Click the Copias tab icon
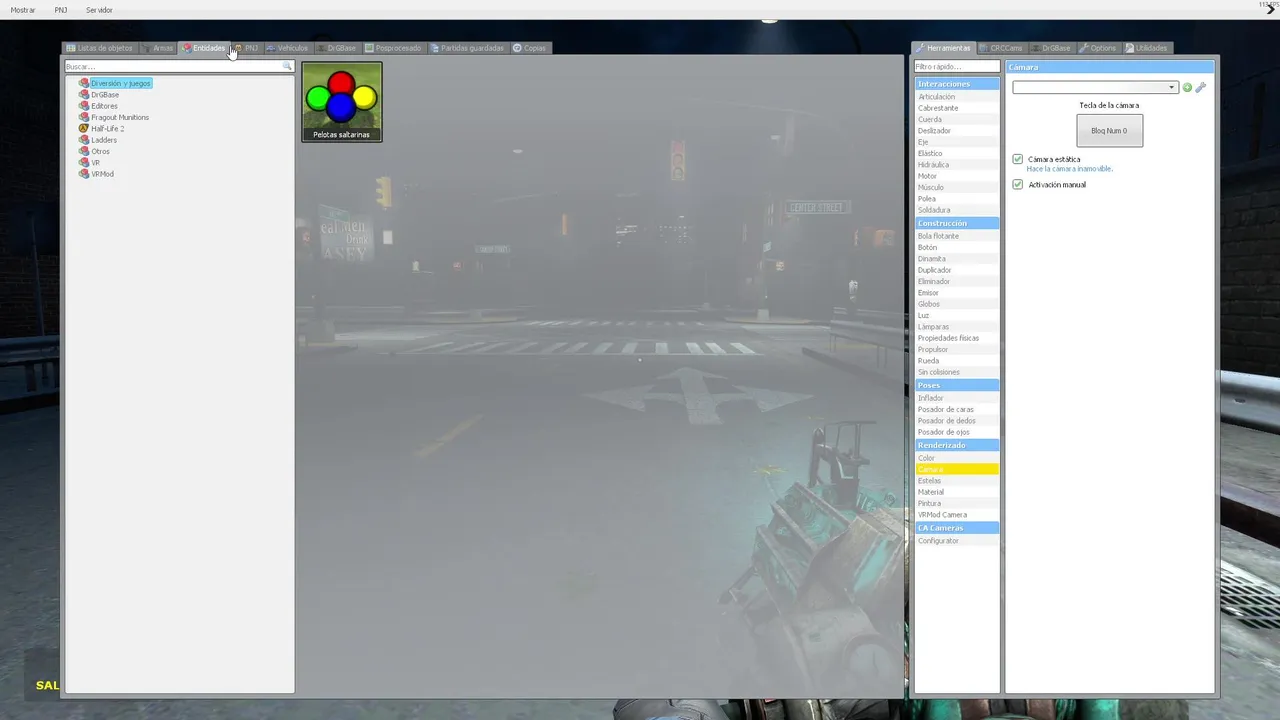Screen dimensions: 1280x720 (517, 48)
